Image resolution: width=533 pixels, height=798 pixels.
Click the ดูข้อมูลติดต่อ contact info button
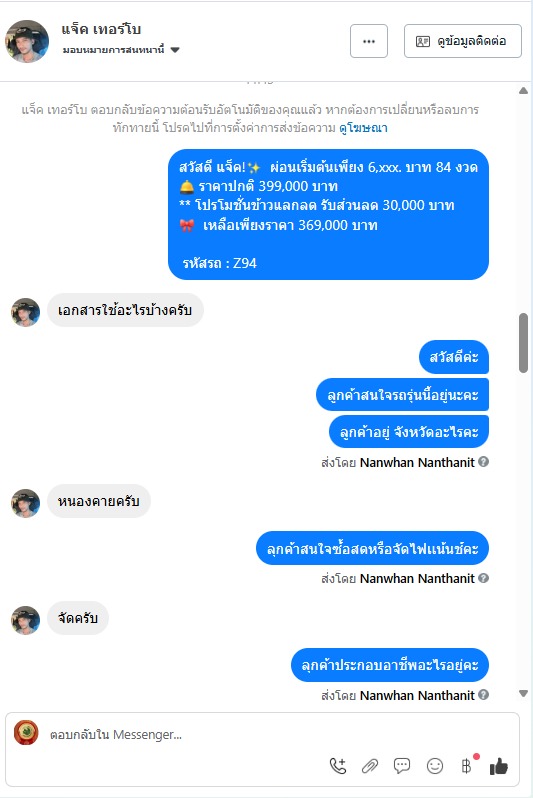tap(463, 41)
